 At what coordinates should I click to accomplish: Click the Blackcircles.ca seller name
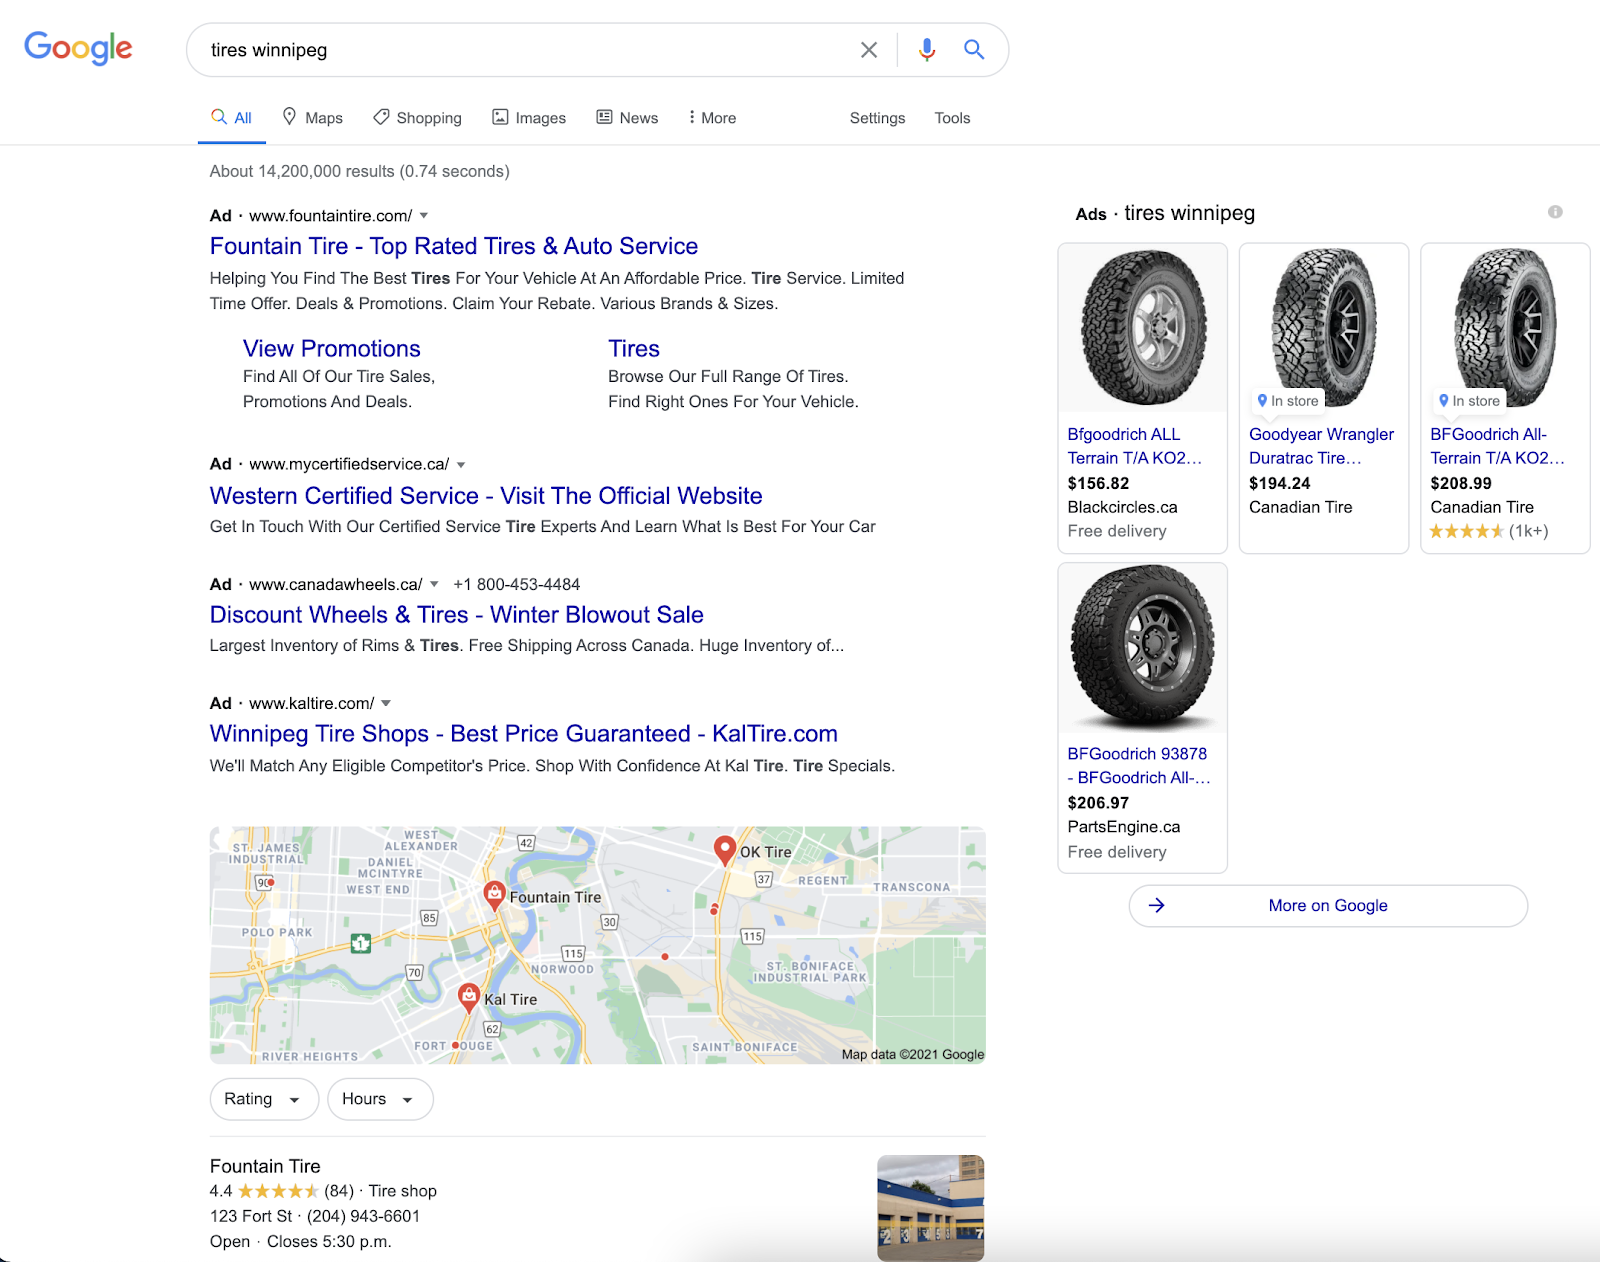tap(1122, 507)
